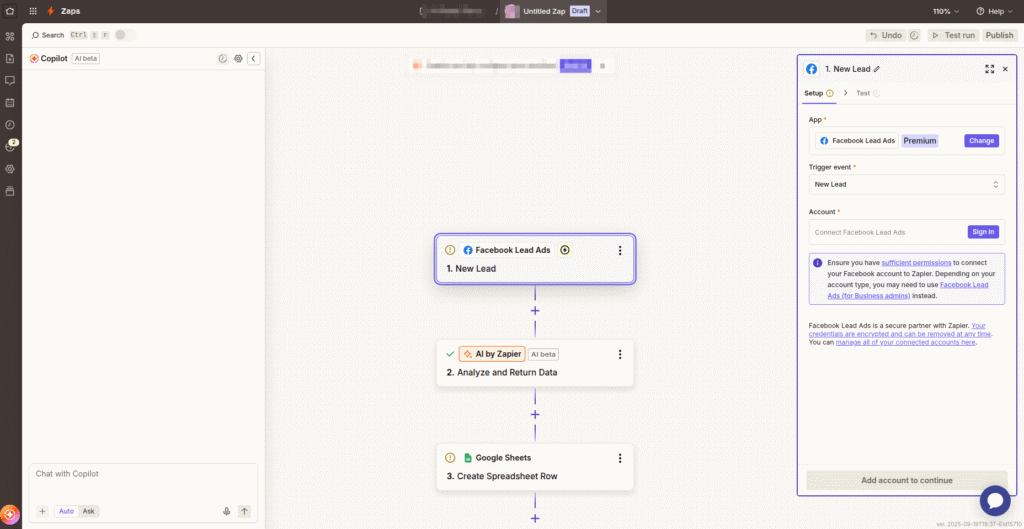Expand the step panel to fullscreen
Viewport: 1024px width, 529px height.
coord(989,69)
